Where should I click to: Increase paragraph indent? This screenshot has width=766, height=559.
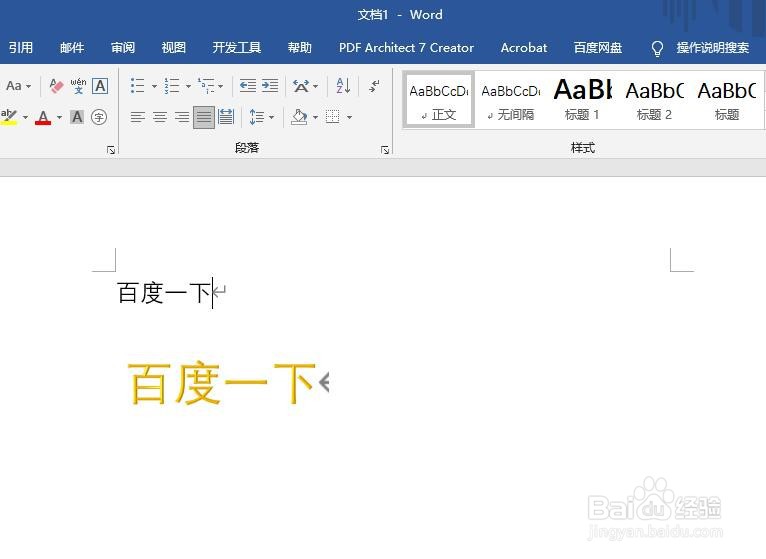270,86
